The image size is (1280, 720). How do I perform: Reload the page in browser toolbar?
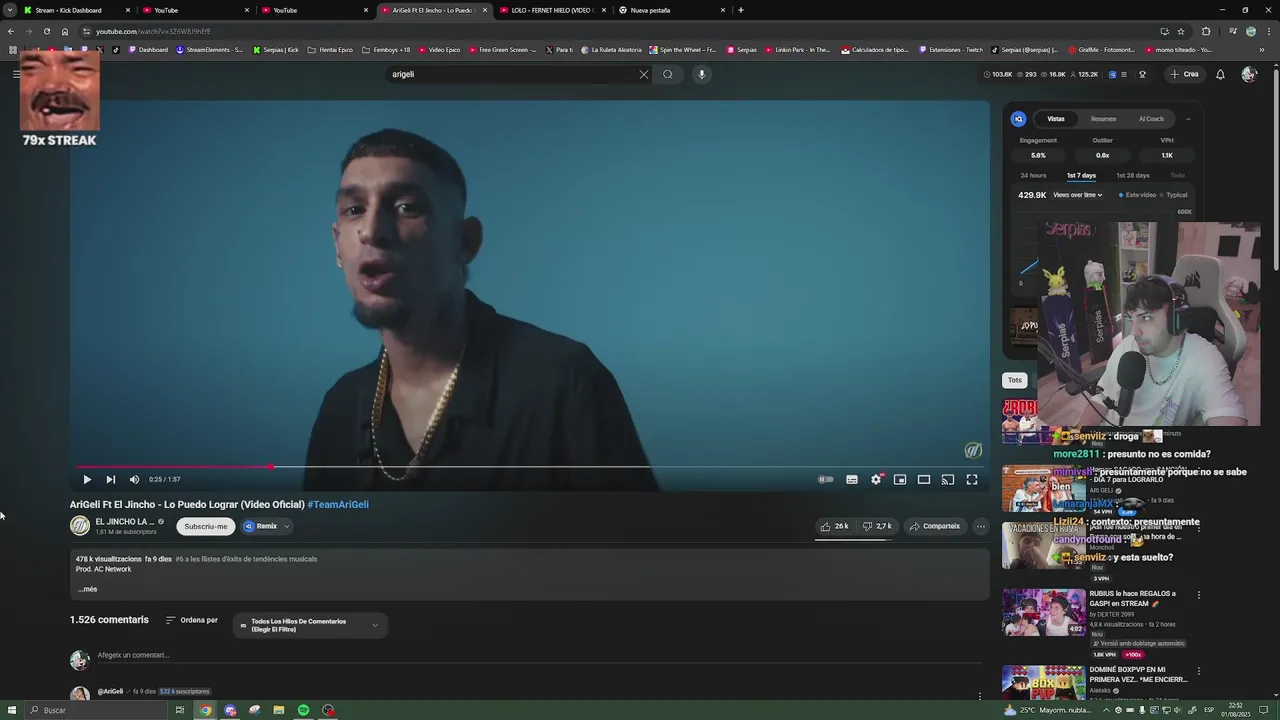[46, 31]
